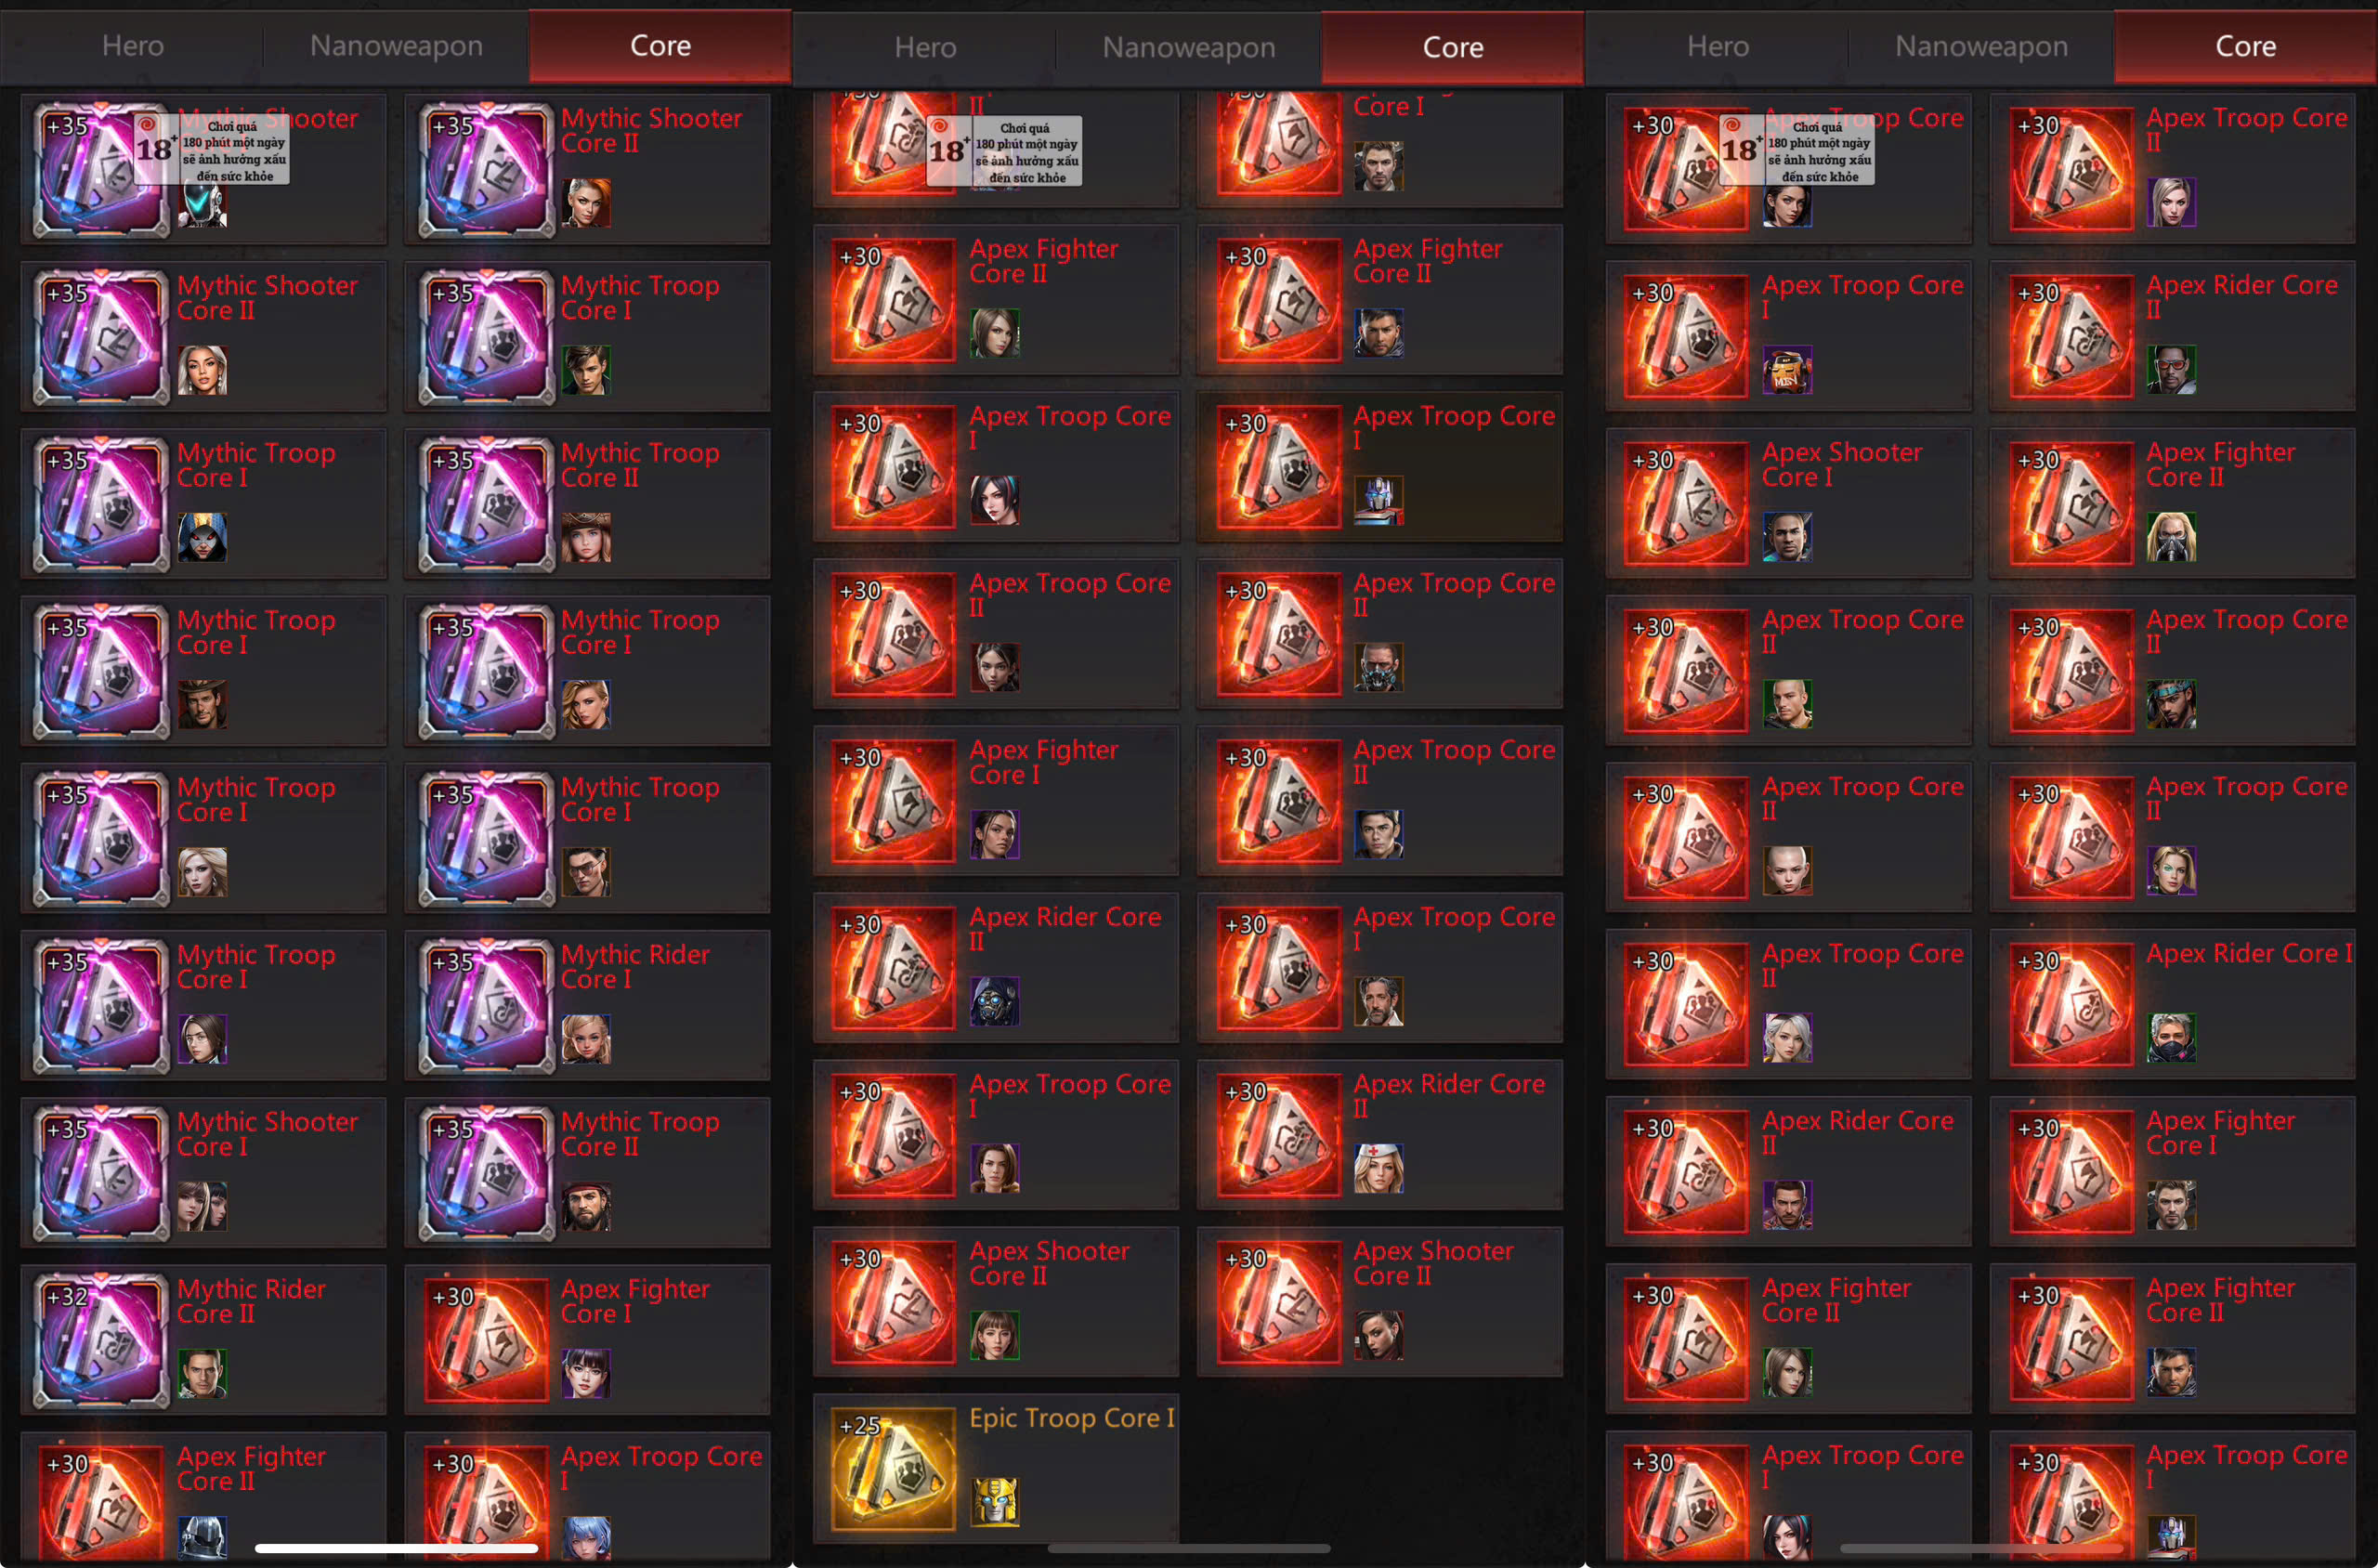Click the +32 Mythic Rider Core II icon
Screen dimensions: 2378x1568
tap(101, 1339)
